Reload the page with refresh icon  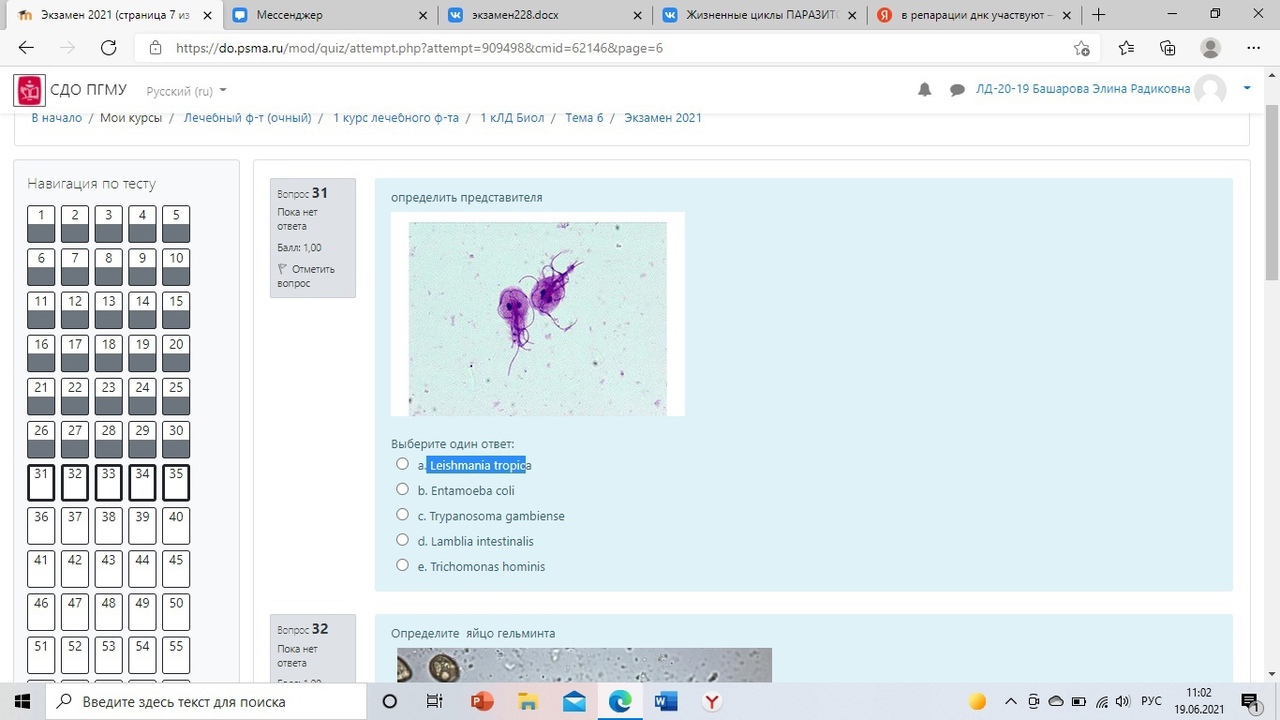point(108,47)
